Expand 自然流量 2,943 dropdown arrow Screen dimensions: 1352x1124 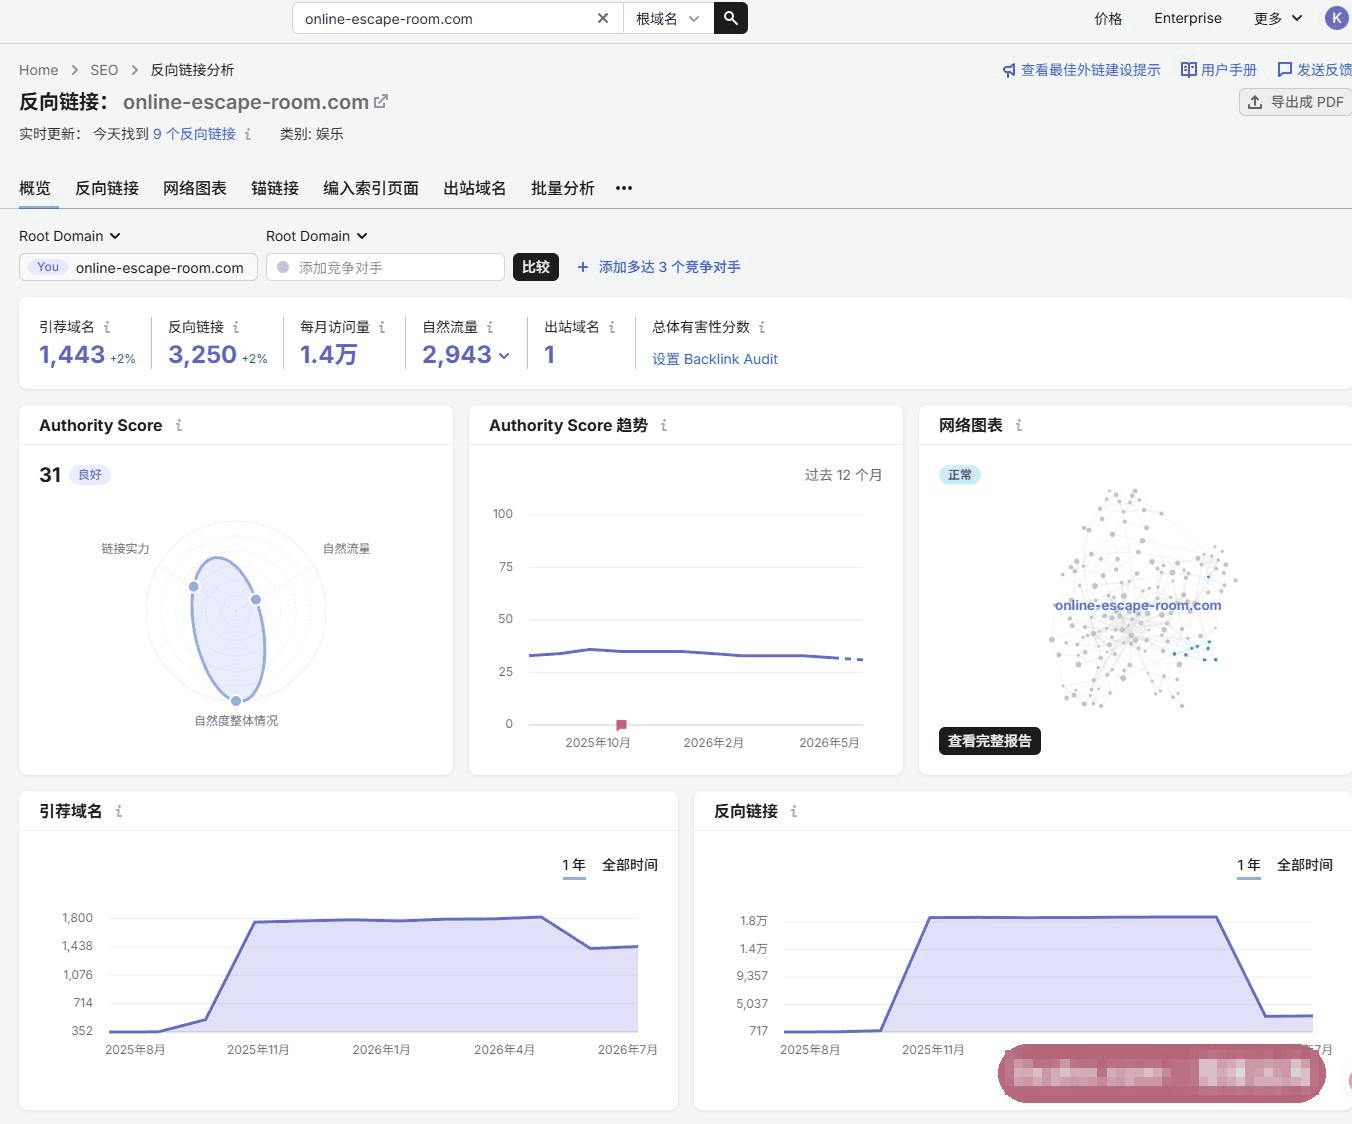tap(504, 356)
